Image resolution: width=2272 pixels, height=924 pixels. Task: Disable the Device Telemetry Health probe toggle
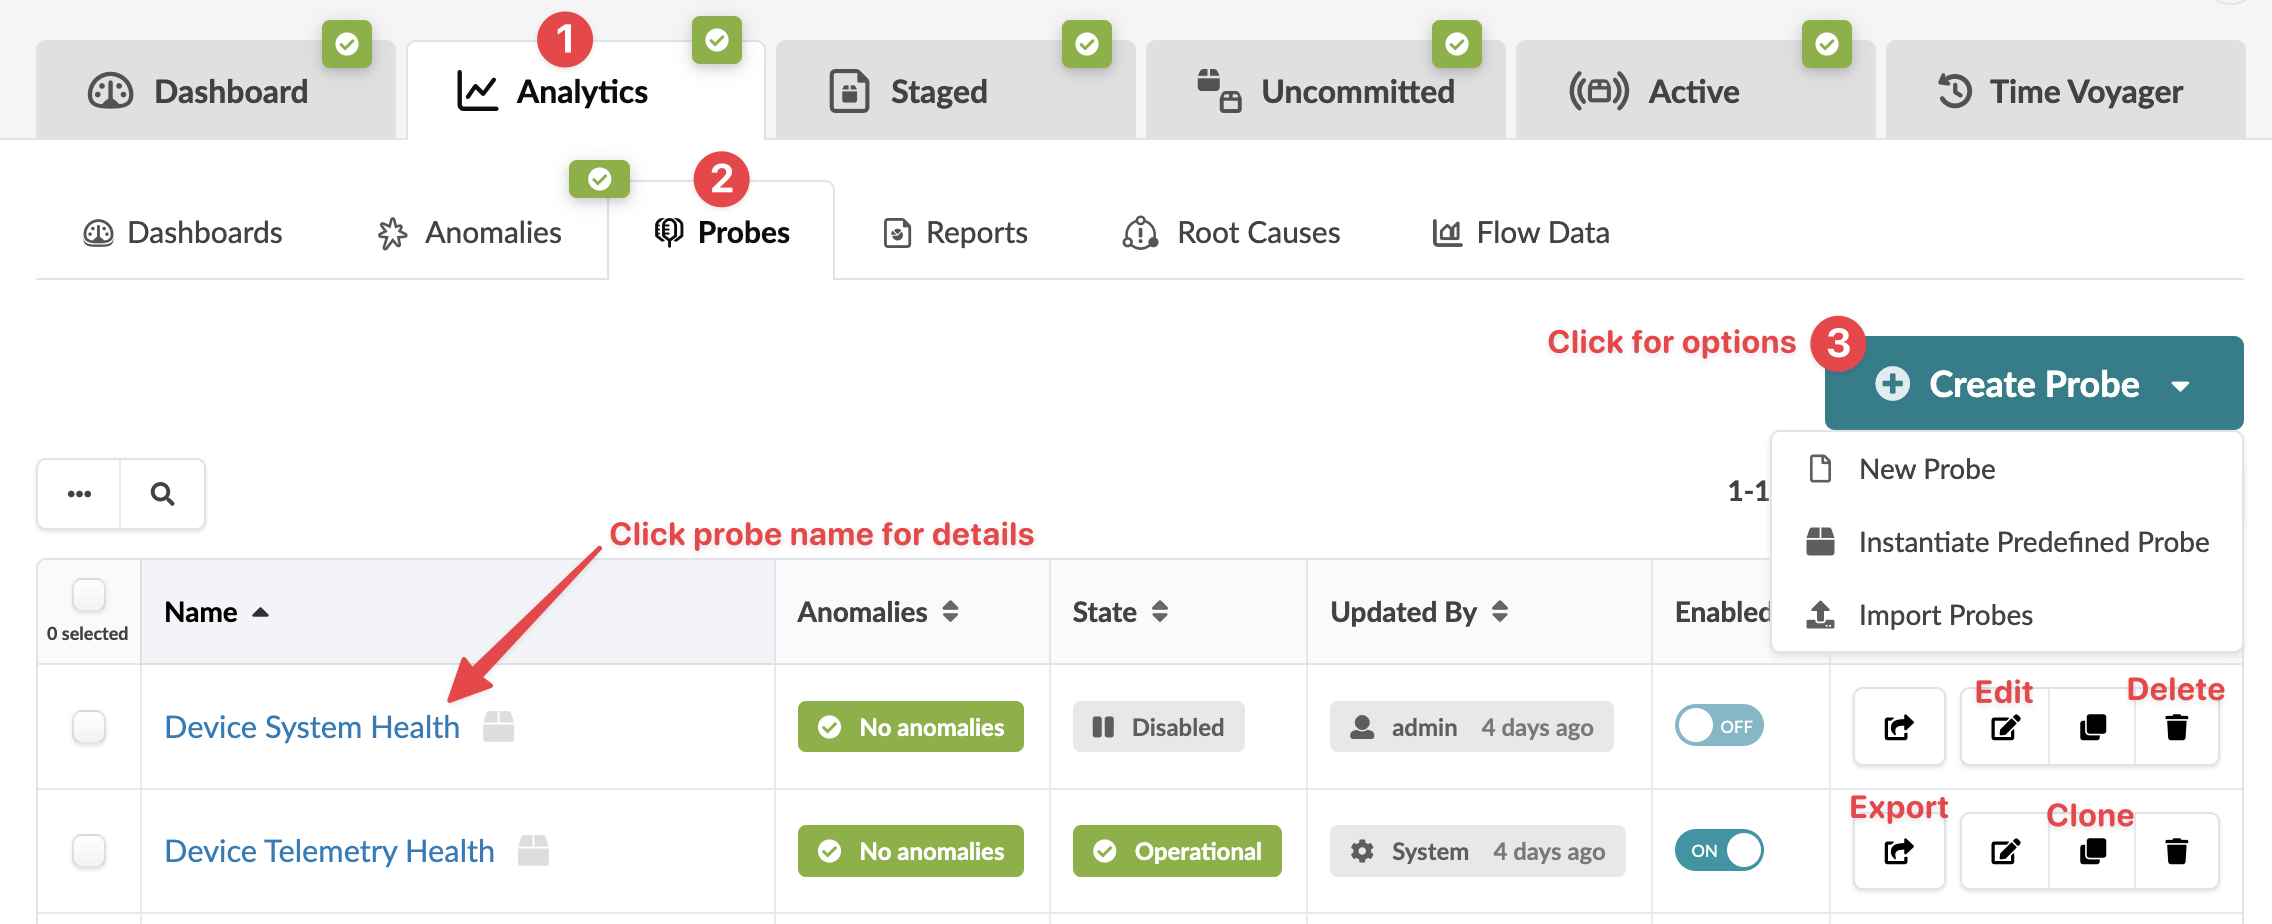point(1718,850)
